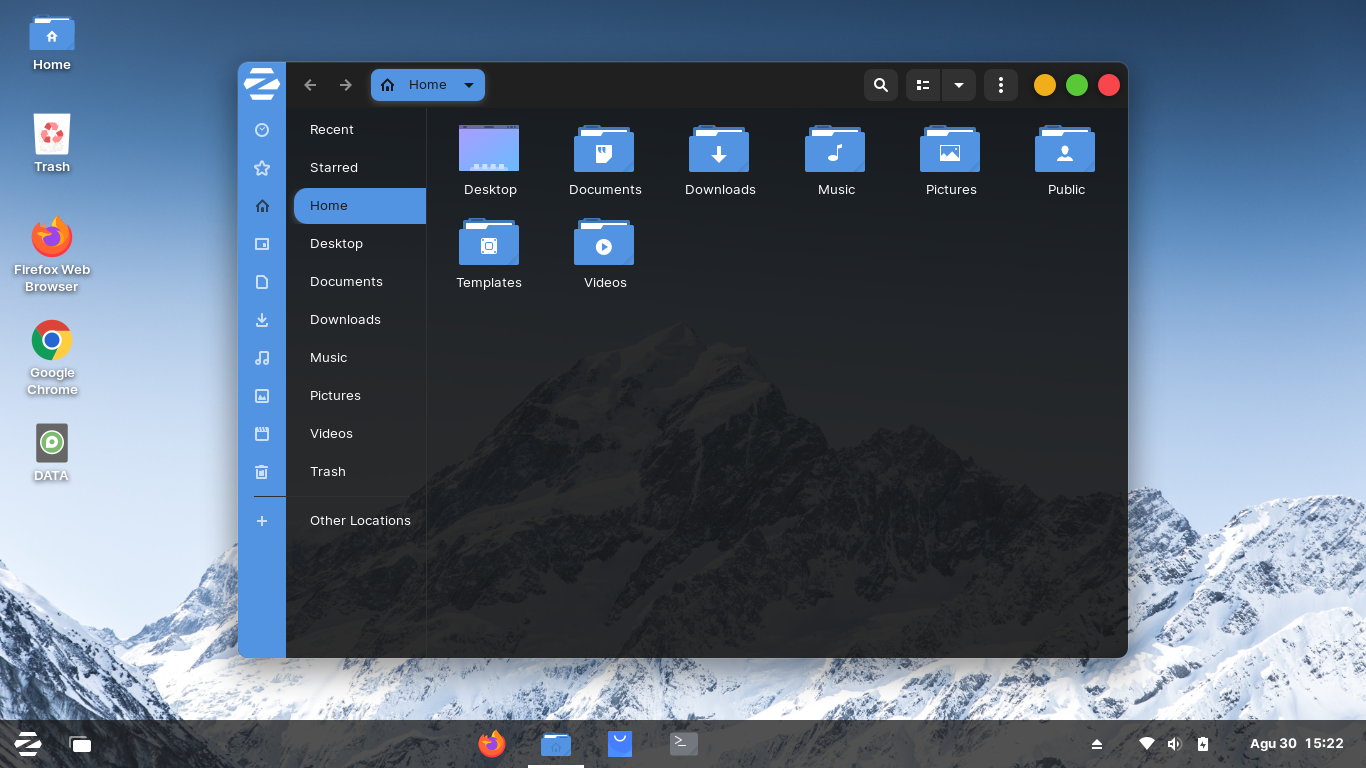Select Home in the sidebar
The width and height of the screenshot is (1366, 768).
(x=360, y=206)
